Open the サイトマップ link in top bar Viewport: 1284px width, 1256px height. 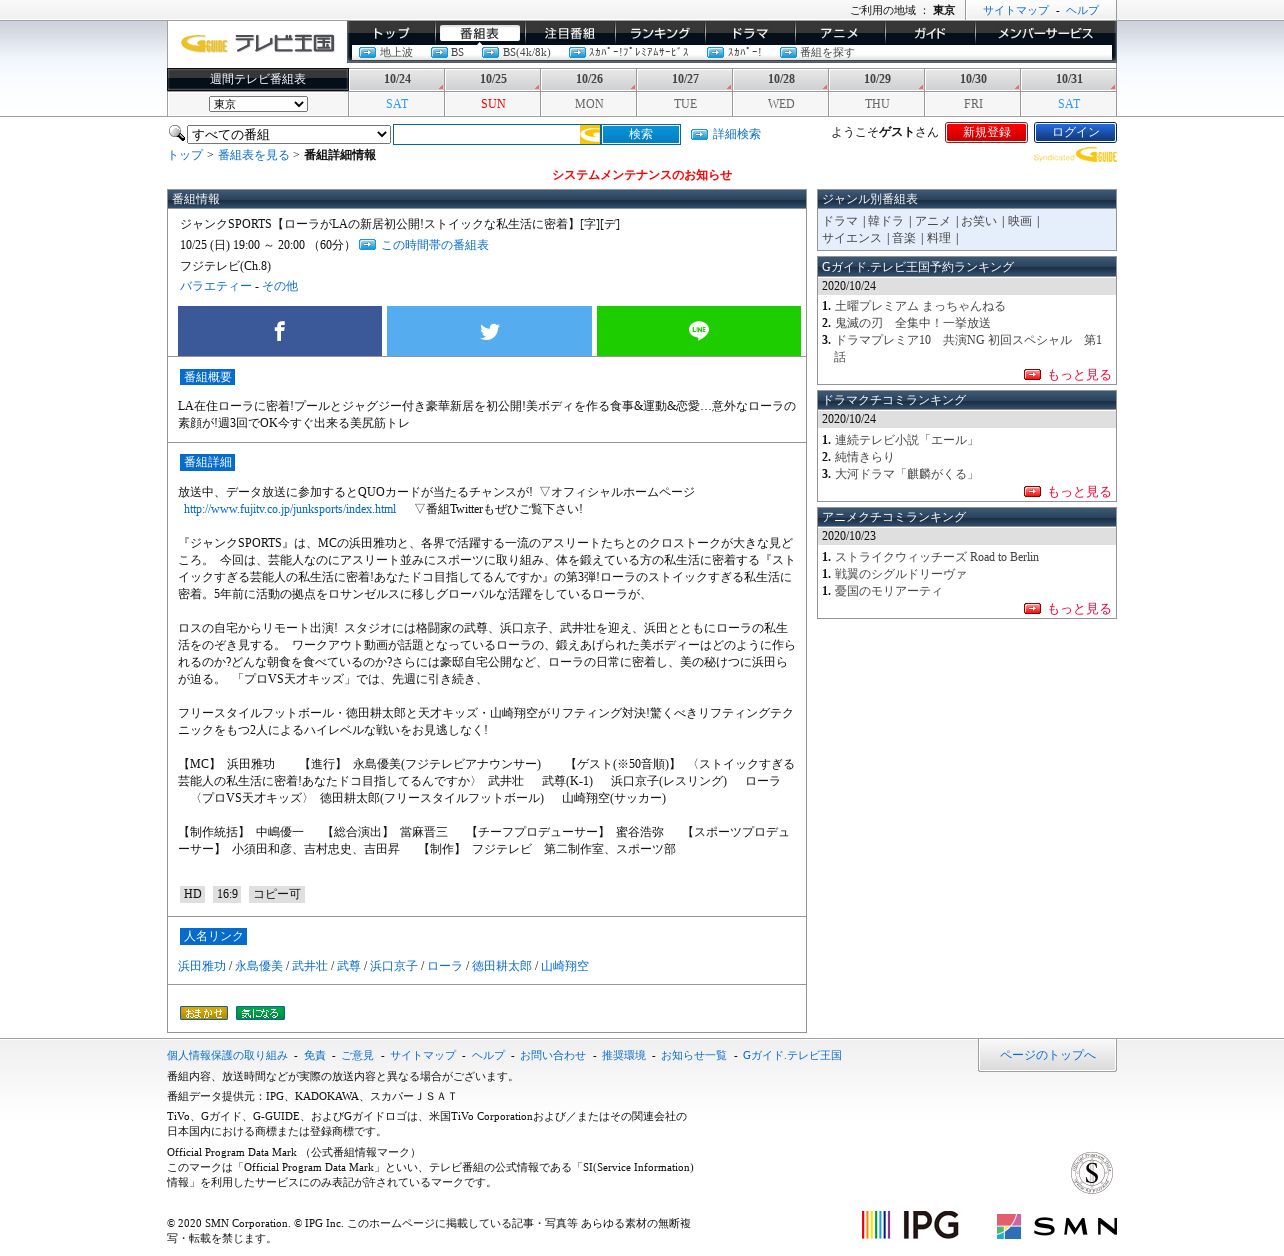(1016, 10)
